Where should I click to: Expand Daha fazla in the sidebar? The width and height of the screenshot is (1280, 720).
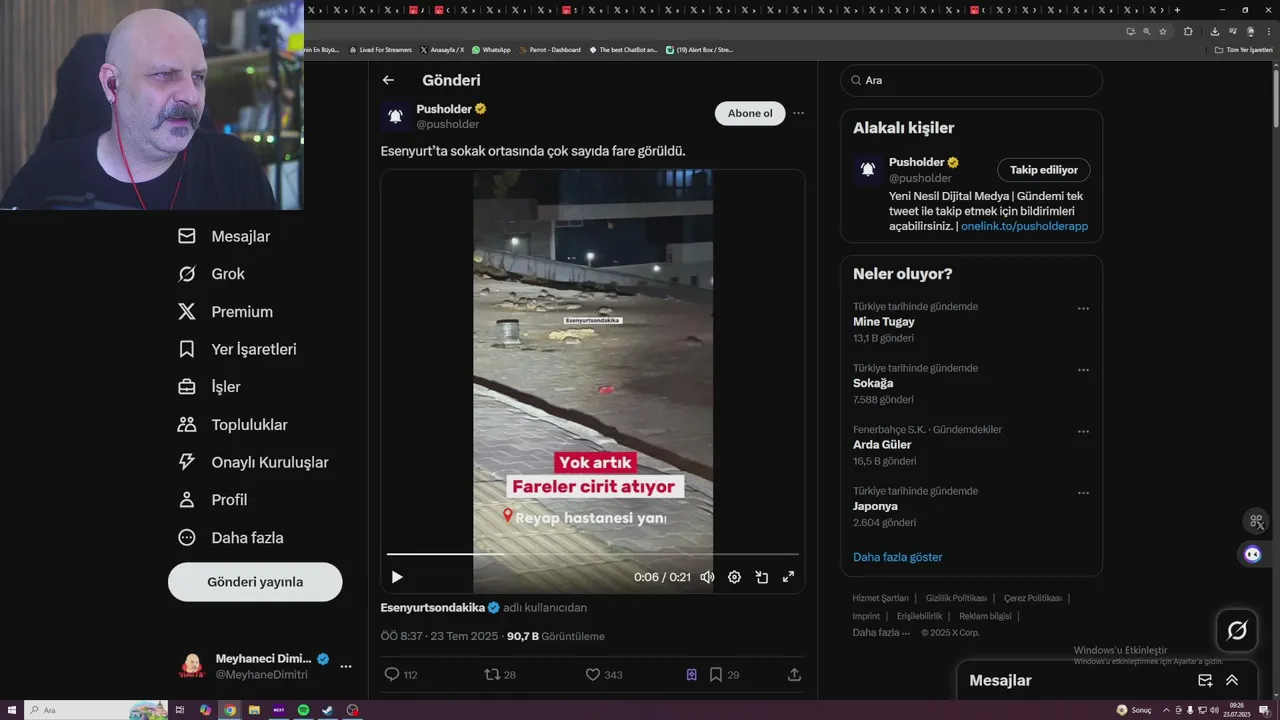230,538
